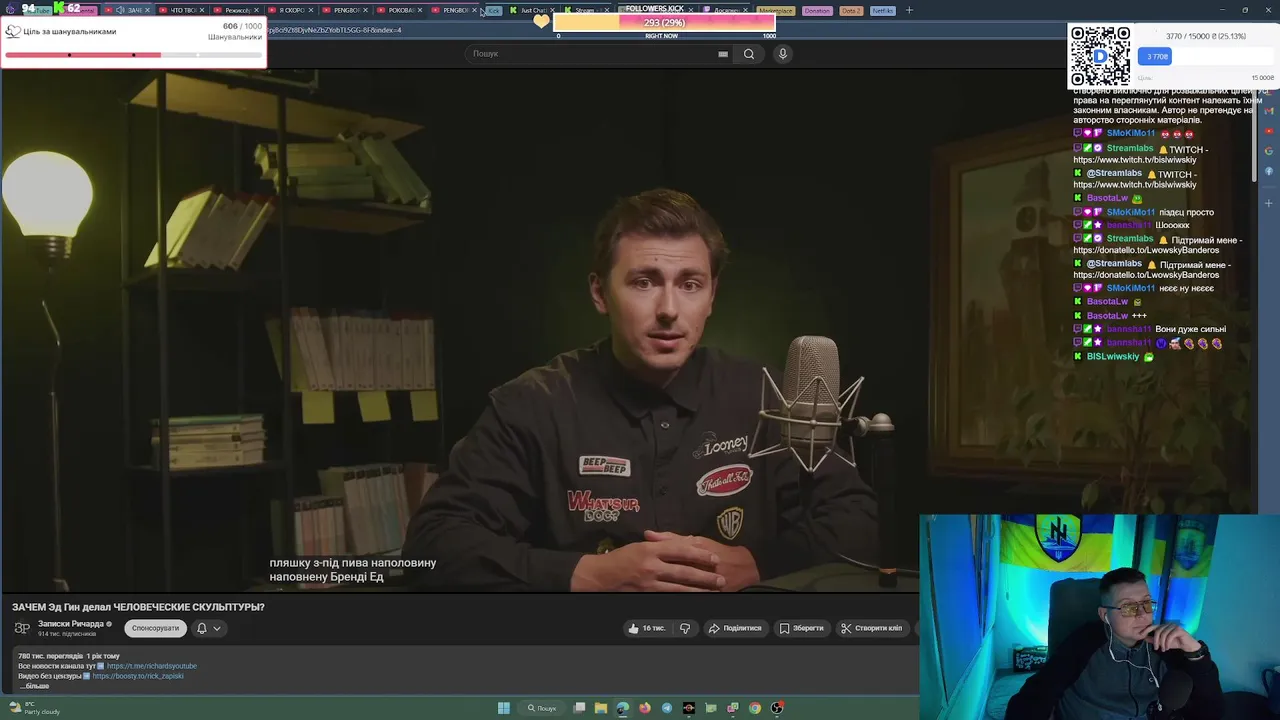Screen dimensions: 1280x720
Task: Click the Зберегти save button
Action: [x=802, y=628]
